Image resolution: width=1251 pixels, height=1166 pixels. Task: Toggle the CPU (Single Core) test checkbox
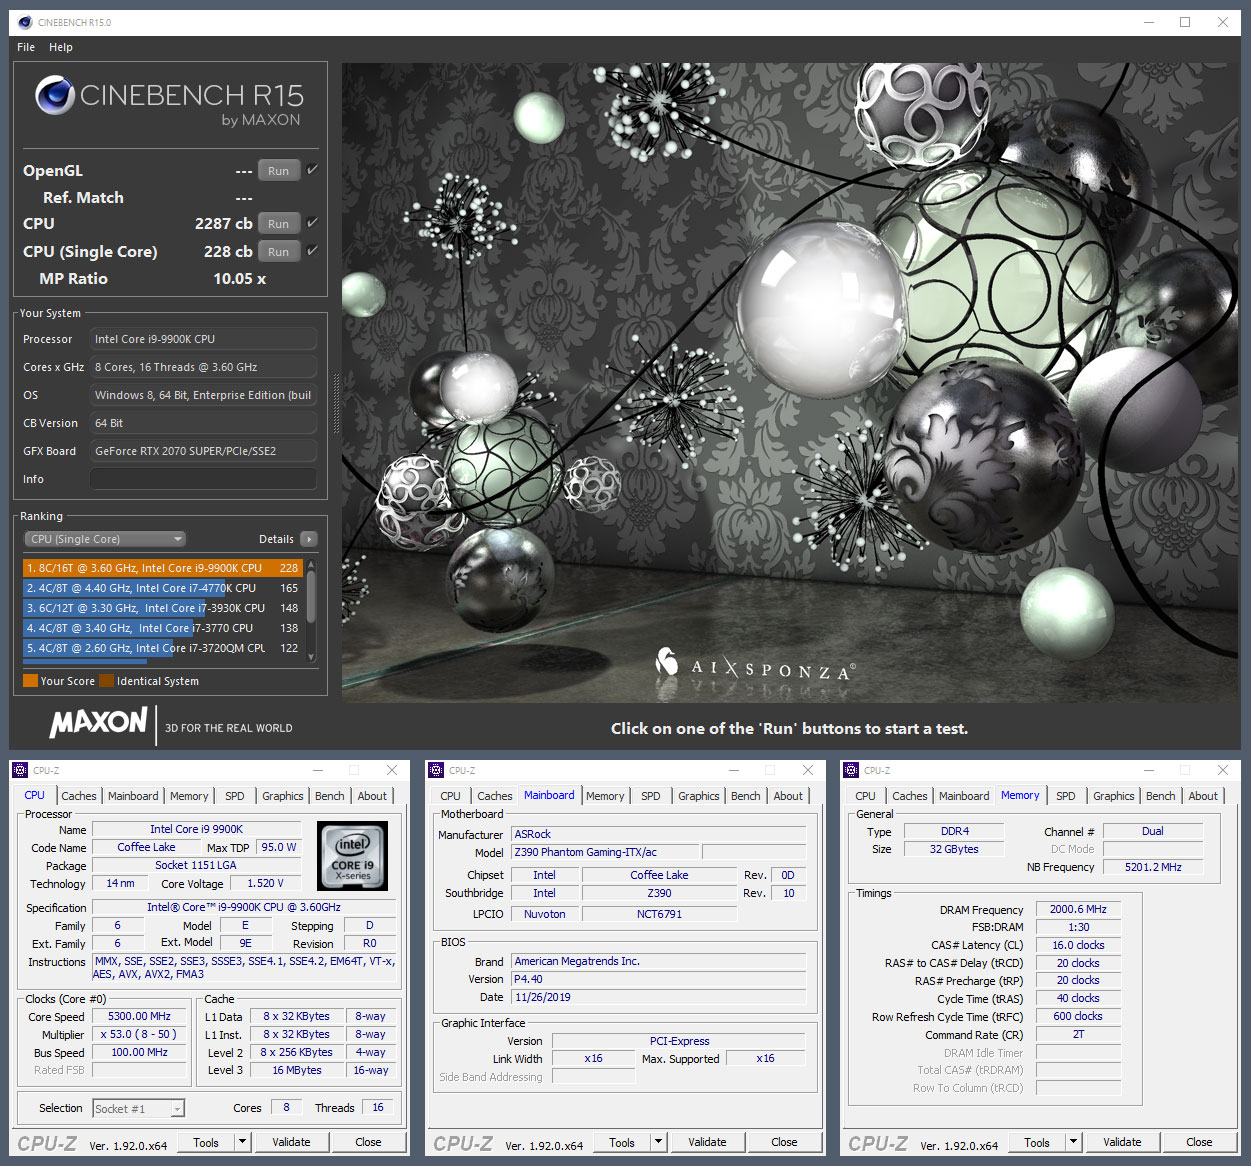tap(312, 251)
